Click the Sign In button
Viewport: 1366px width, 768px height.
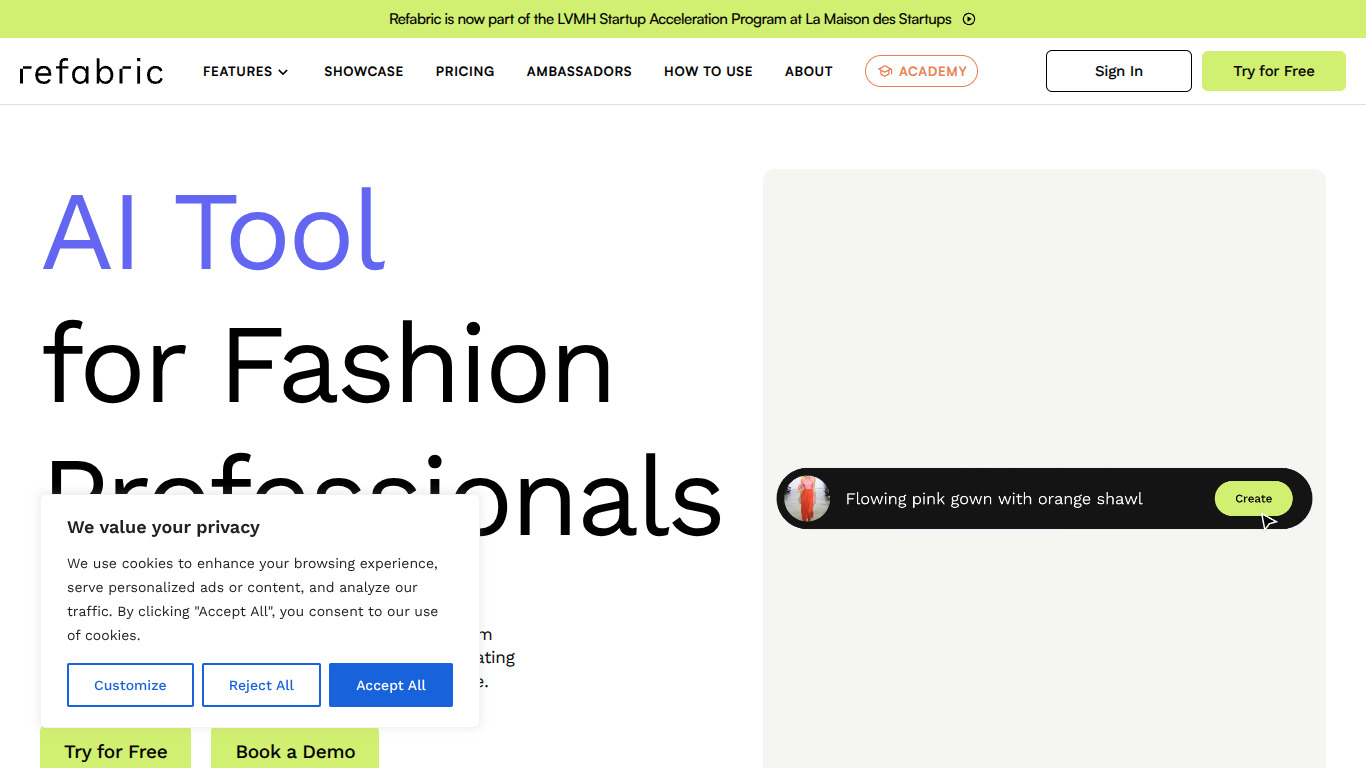[1119, 71]
